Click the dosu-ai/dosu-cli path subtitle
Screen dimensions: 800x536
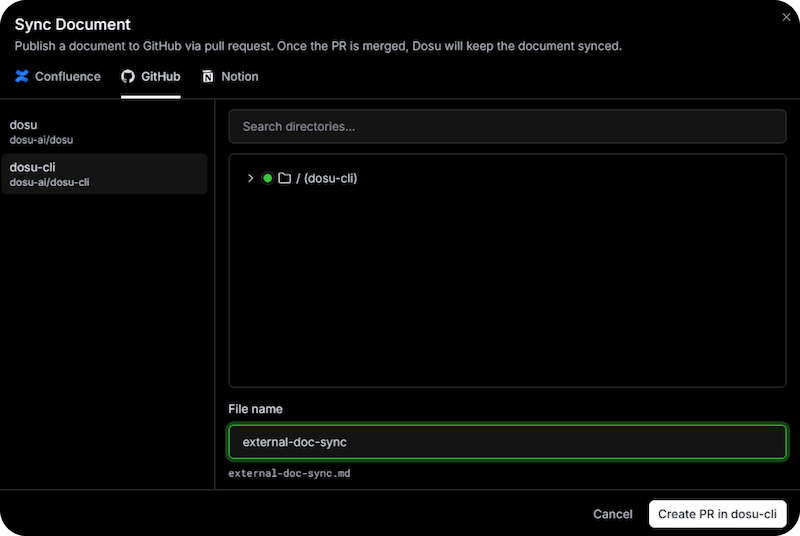49,182
